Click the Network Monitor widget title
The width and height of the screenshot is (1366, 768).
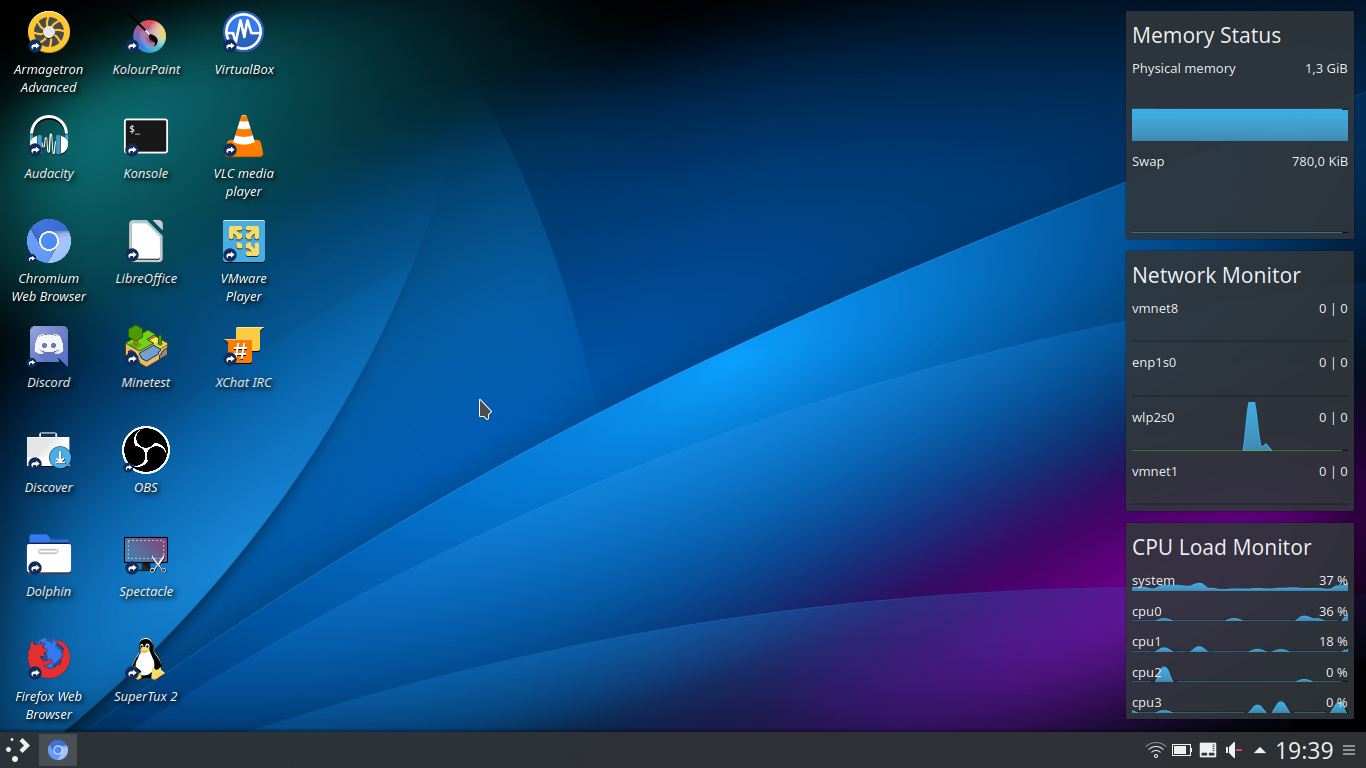(x=1216, y=276)
